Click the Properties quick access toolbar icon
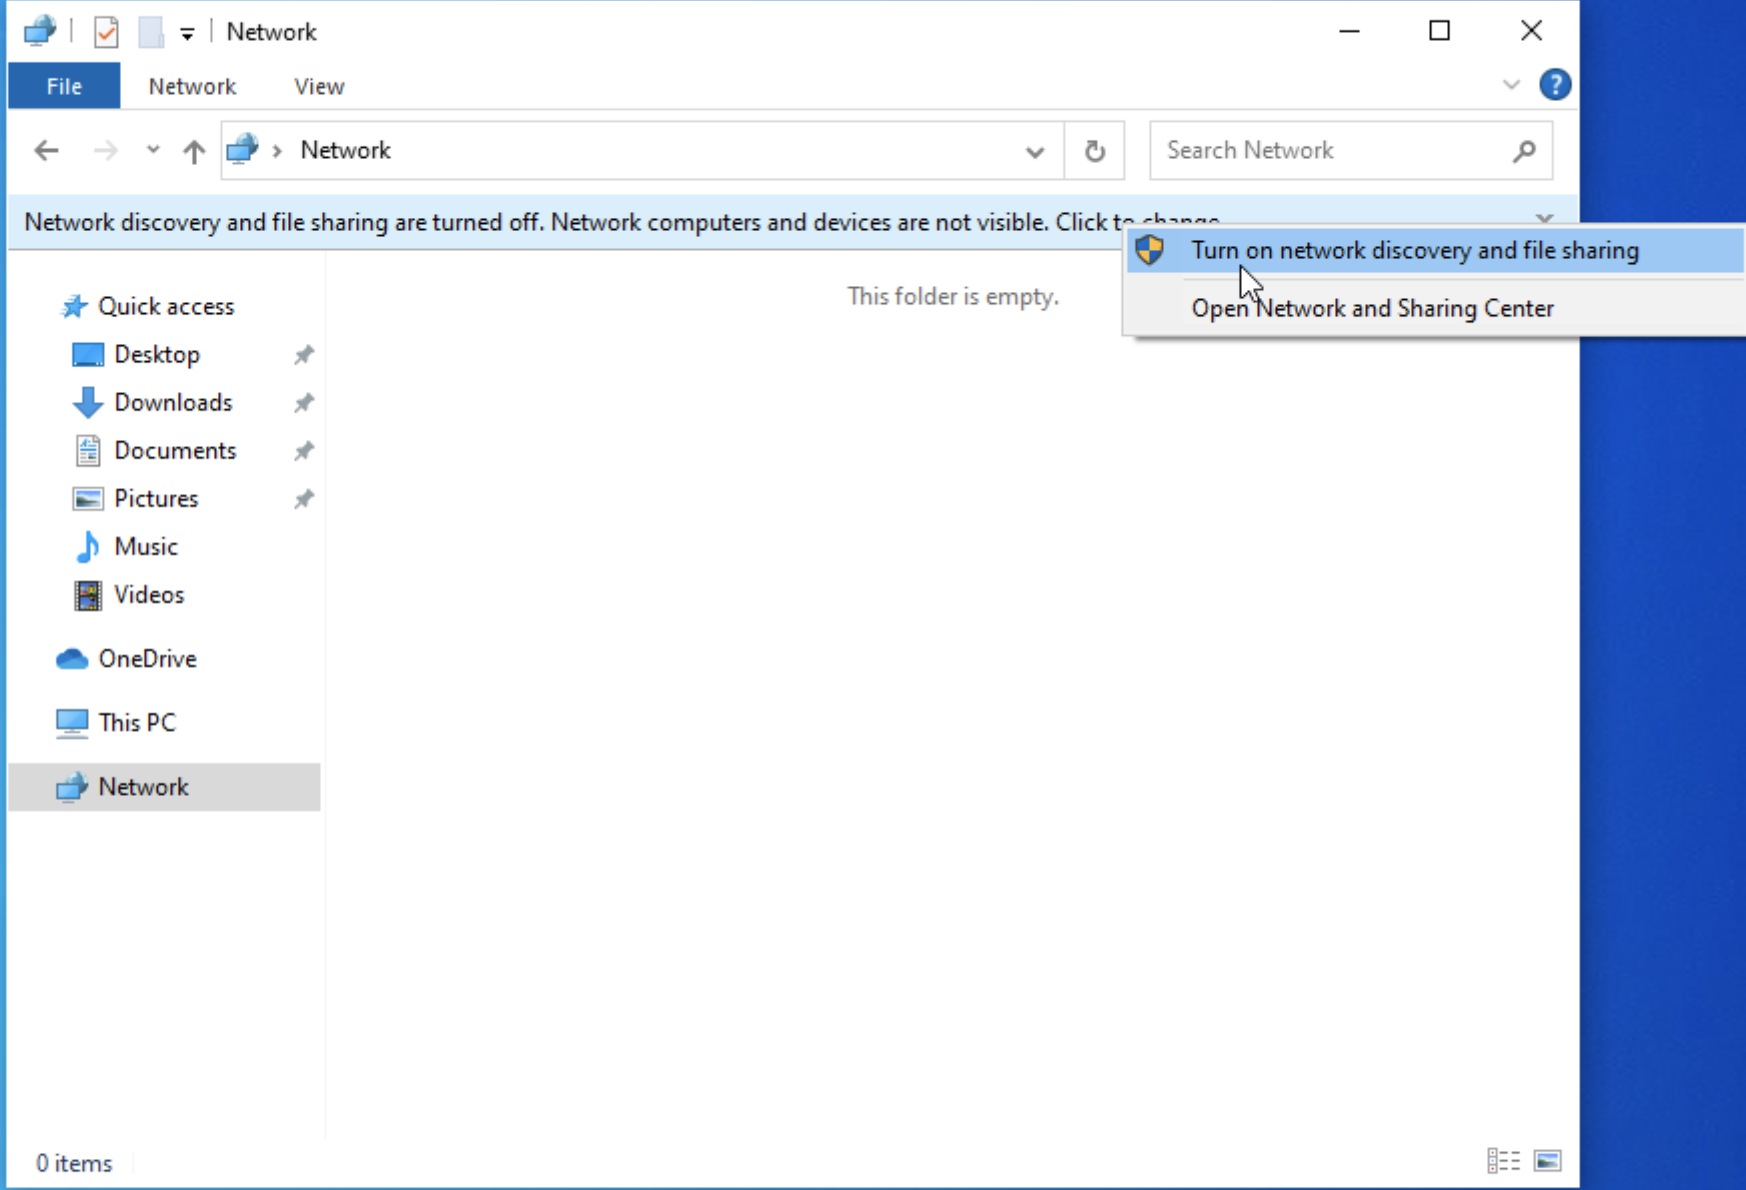 [x=106, y=32]
